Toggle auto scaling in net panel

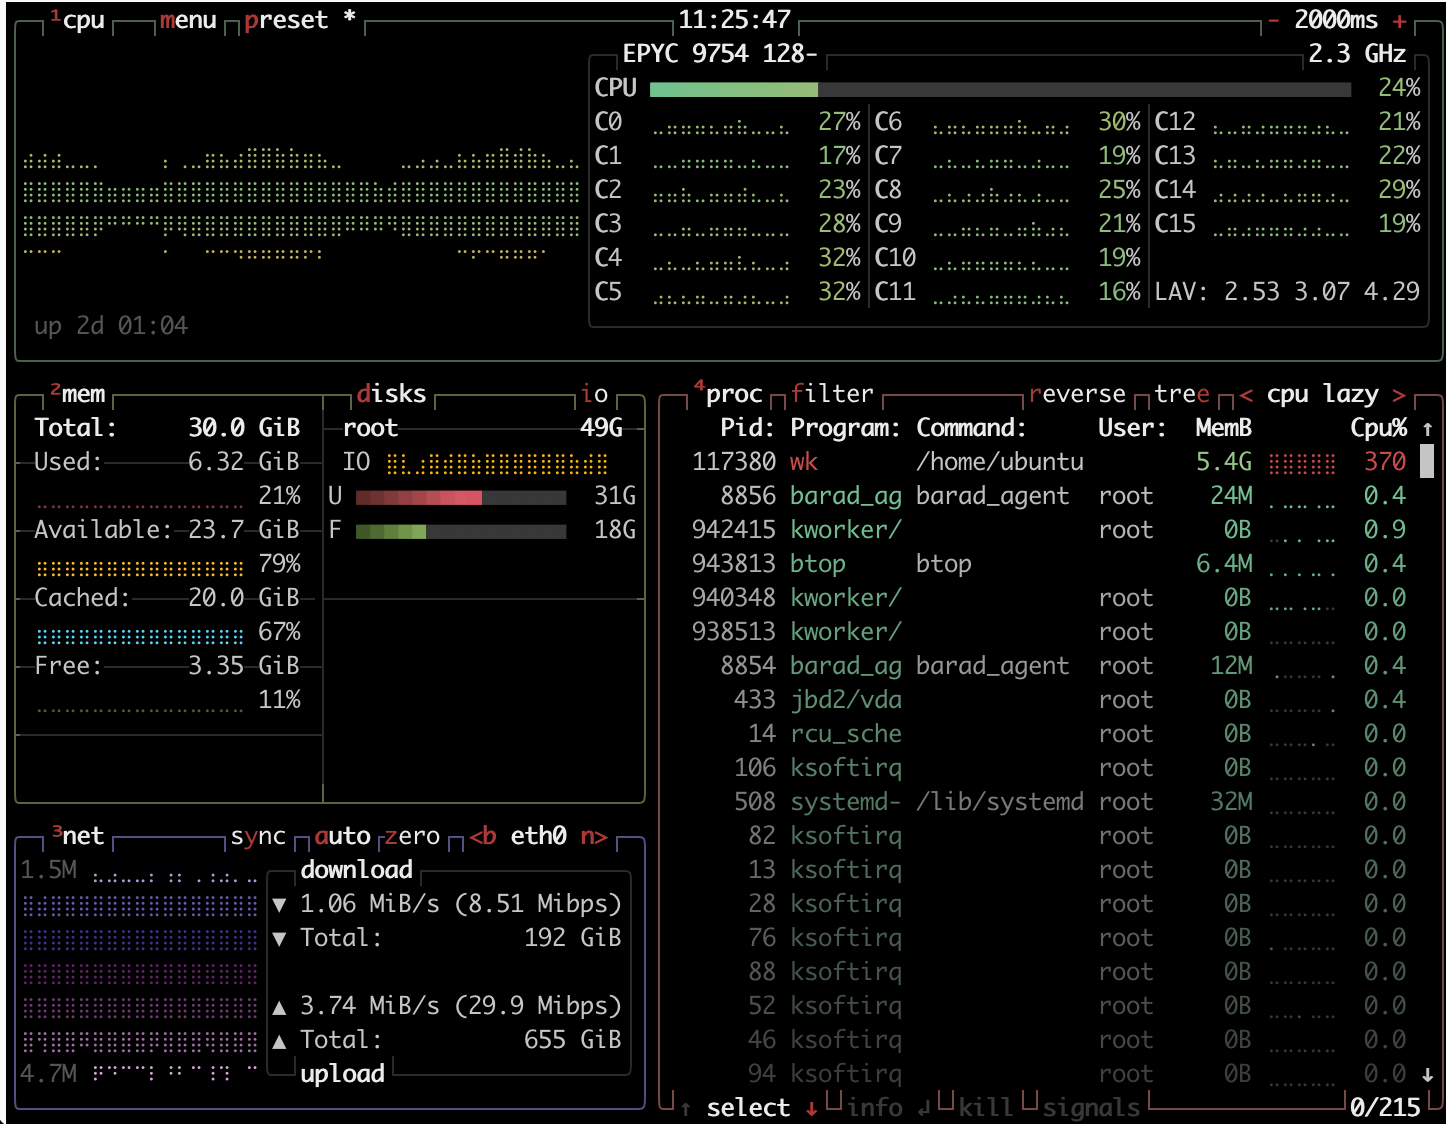tap(342, 836)
